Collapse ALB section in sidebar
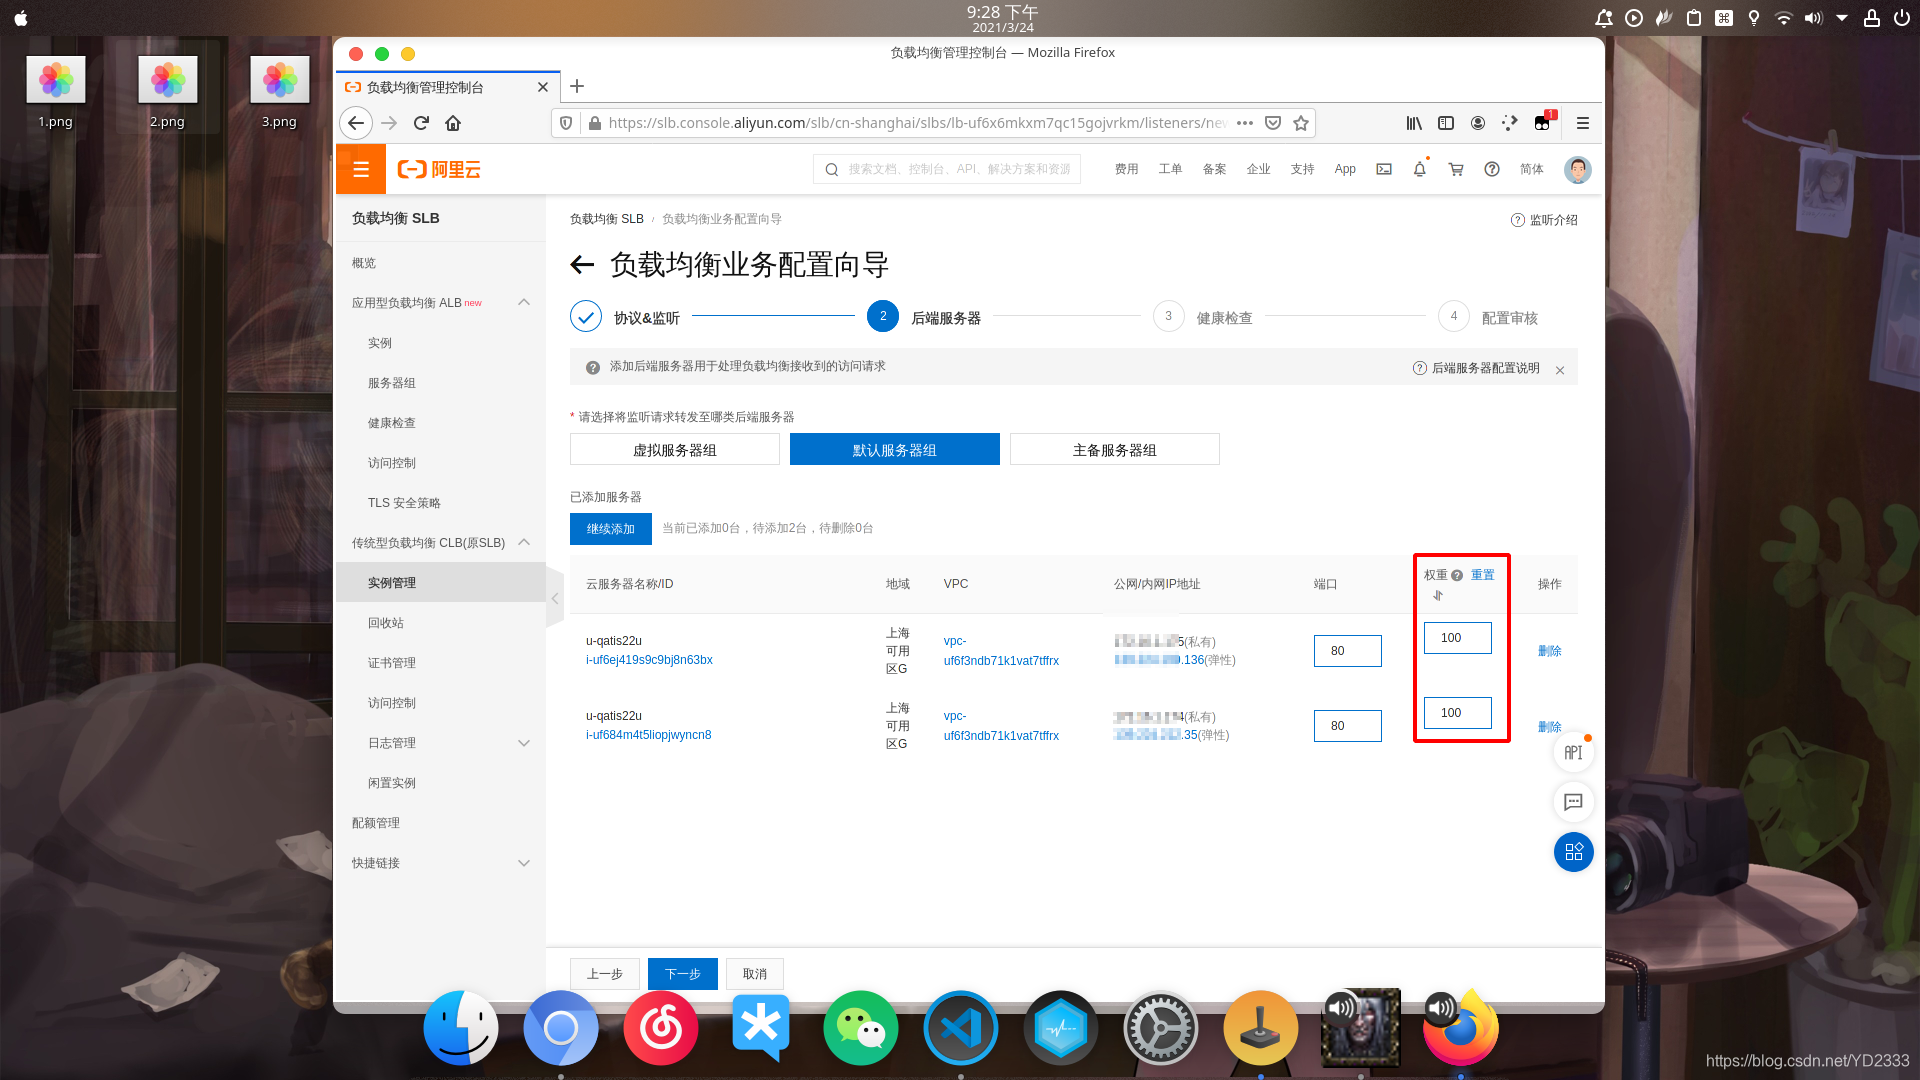This screenshot has height=1080, width=1920. click(x=524, y=302)
